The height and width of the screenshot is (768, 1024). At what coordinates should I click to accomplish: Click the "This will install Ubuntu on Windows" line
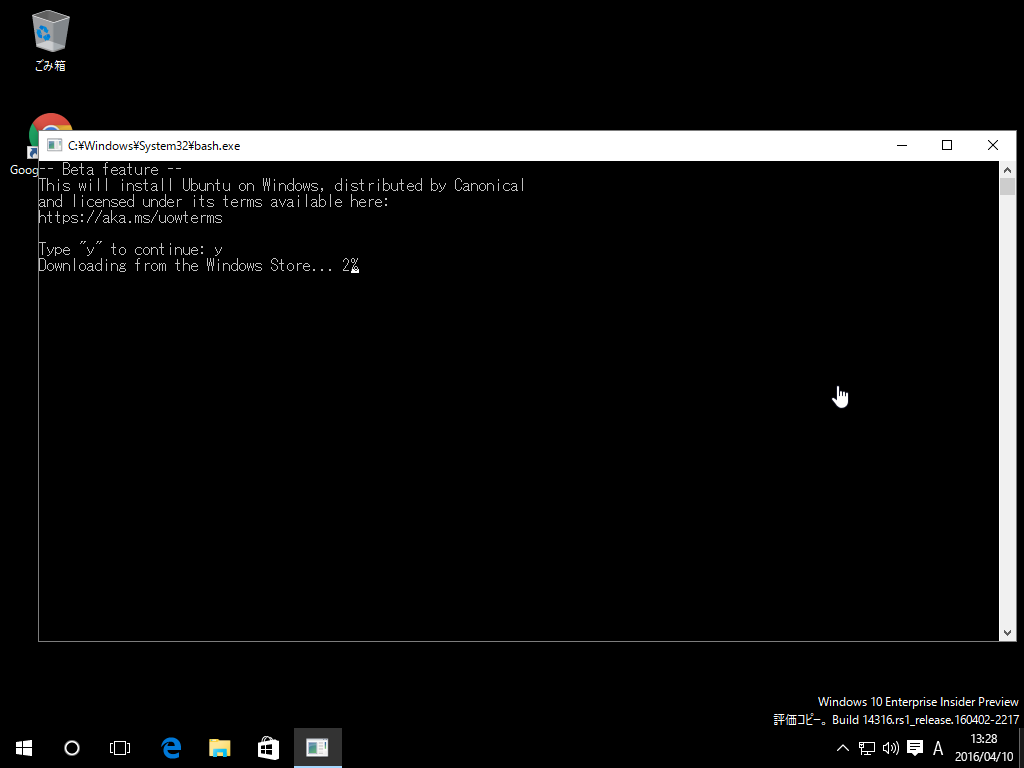click(281, 185)
